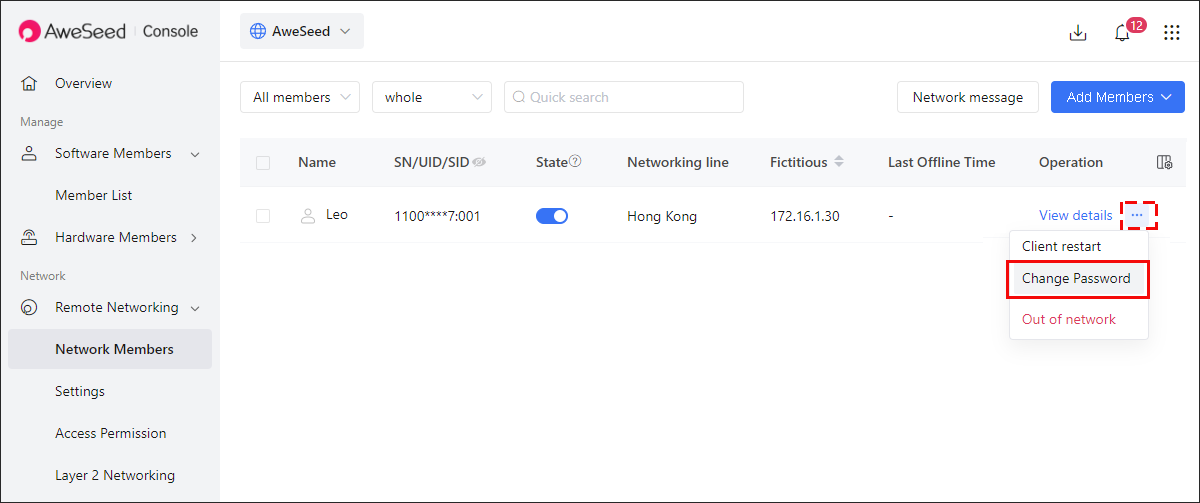Open the All members dropdown

pyautogui.click(x=300, y=97)
